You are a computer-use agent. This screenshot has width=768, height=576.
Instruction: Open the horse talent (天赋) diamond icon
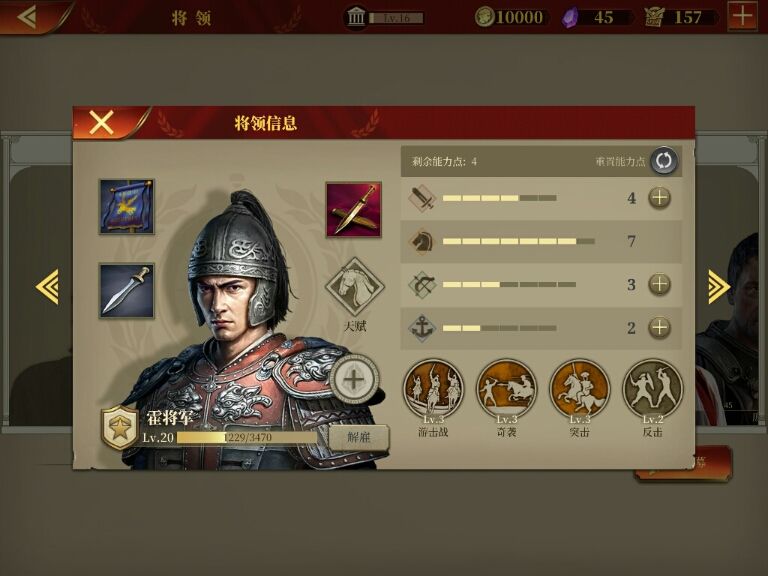pyautogui.click(x=355, y=287)
